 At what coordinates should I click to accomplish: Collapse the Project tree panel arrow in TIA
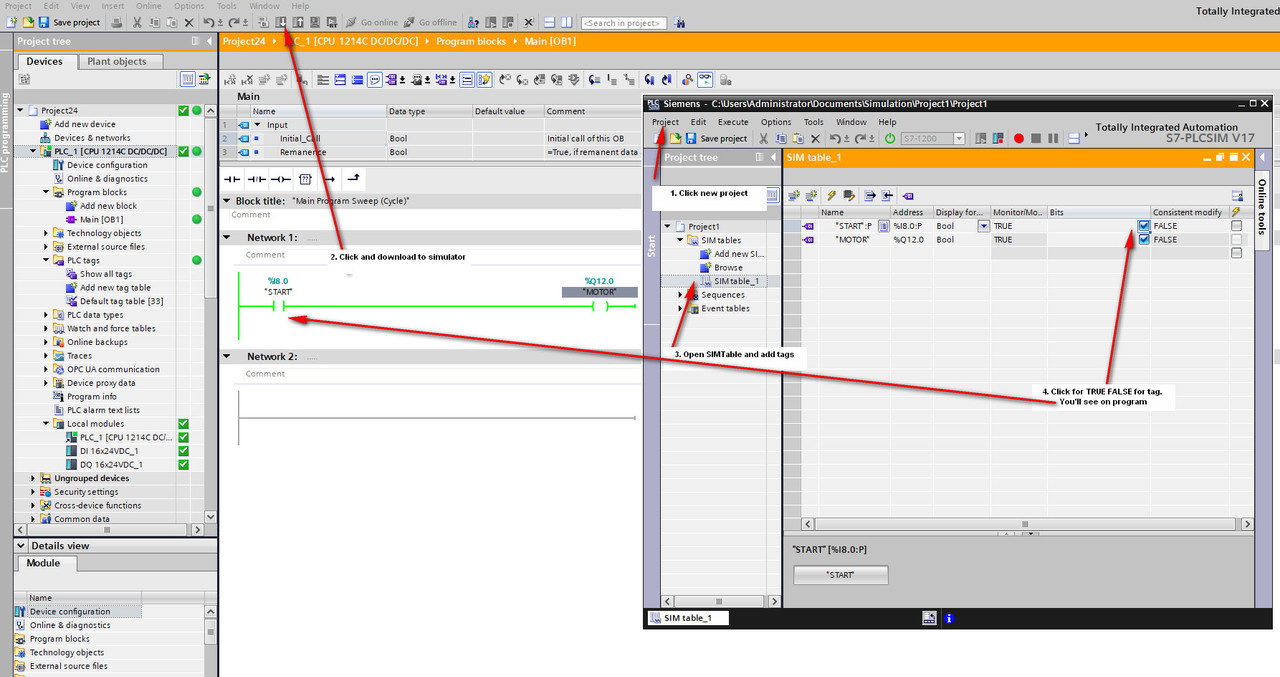tap(209, 41)
